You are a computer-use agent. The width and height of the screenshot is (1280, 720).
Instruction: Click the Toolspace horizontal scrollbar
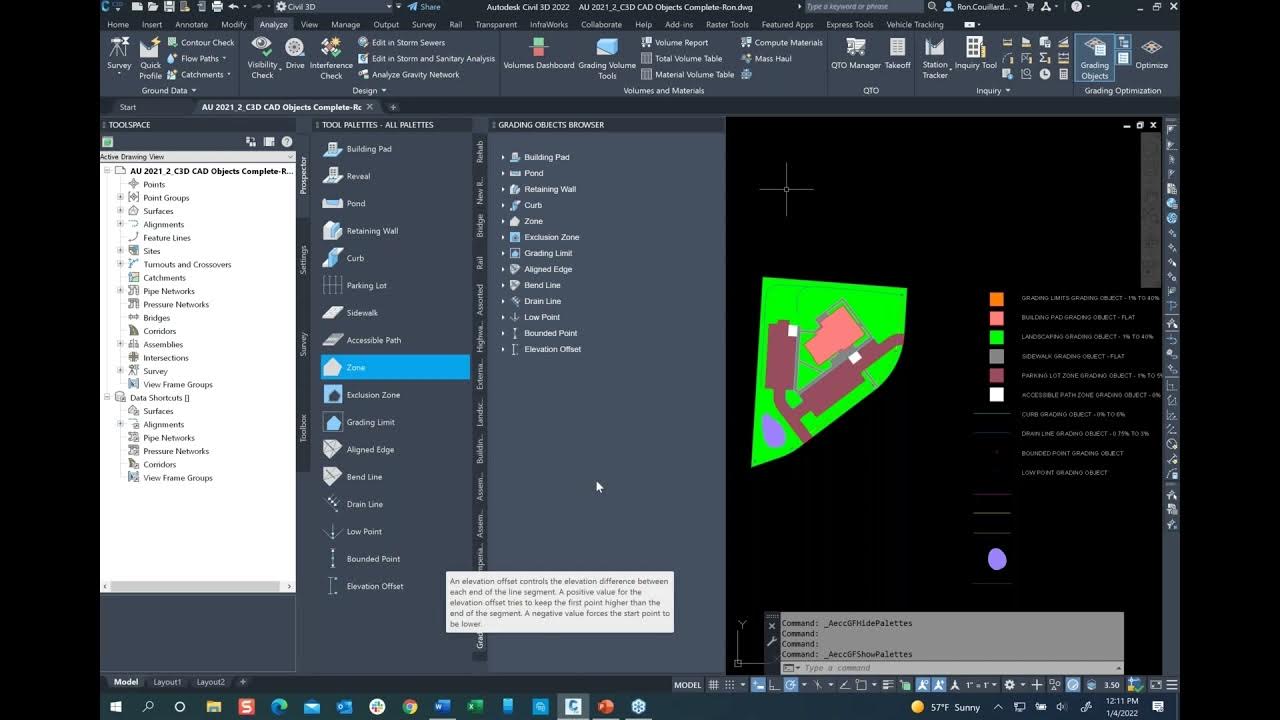tap(197, 586)
